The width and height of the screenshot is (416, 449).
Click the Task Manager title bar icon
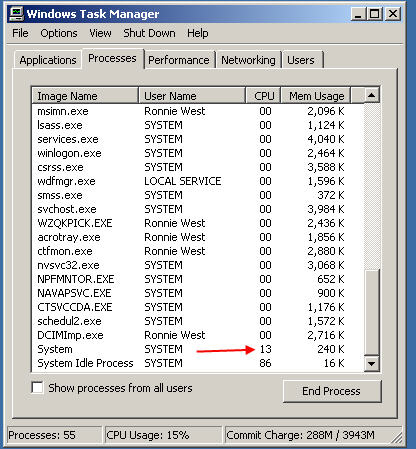click(x=16, y=14)
